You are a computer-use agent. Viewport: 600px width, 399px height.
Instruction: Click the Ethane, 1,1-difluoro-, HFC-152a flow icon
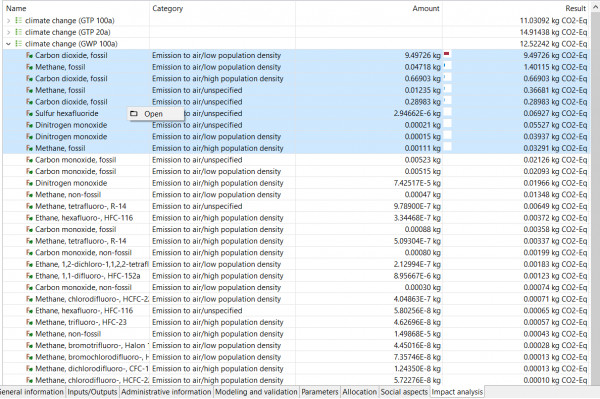pos(29,276)
